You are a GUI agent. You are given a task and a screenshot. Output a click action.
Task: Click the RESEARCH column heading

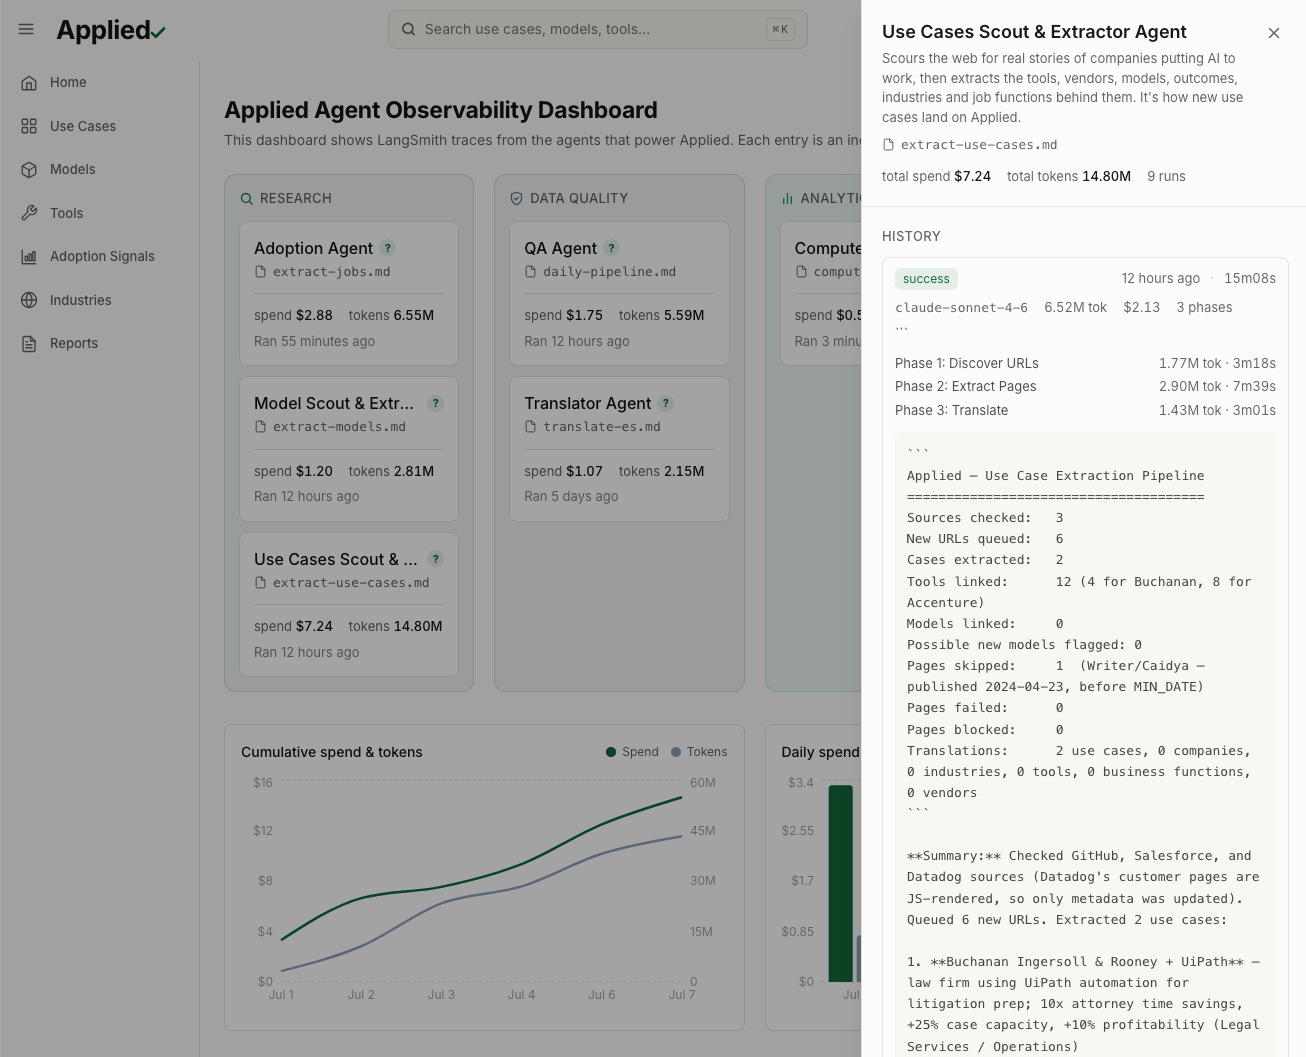pyautogui.click(x=296, y=199)
